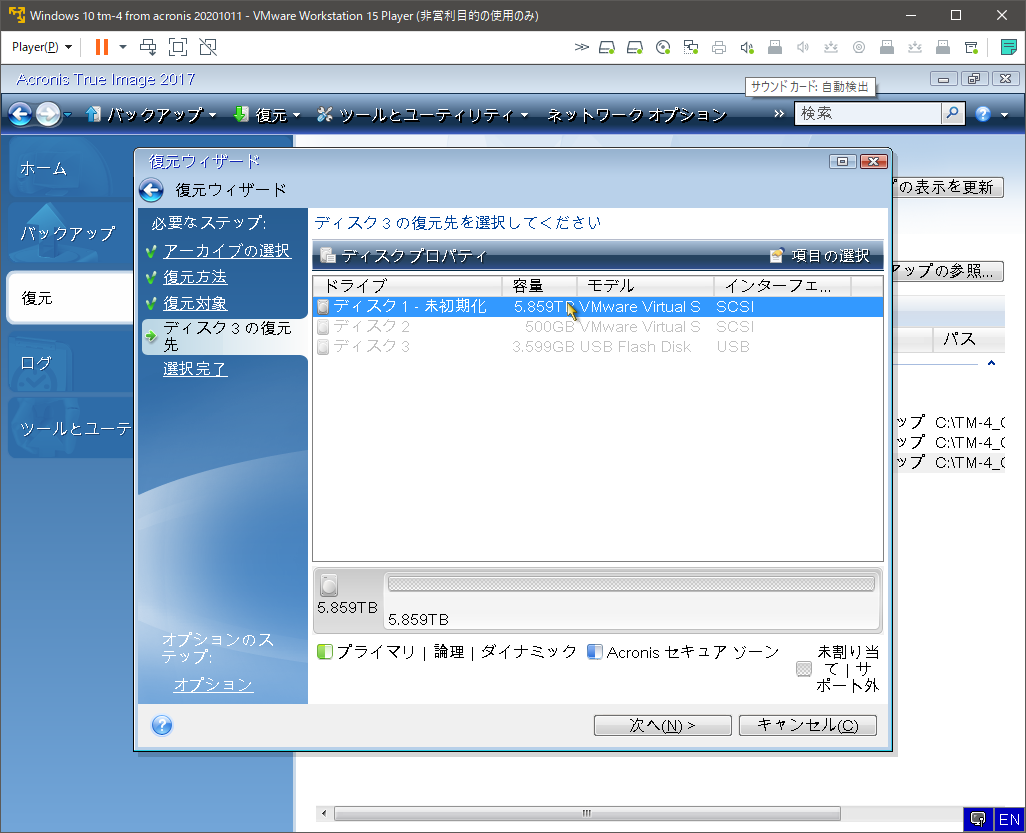Click the disk icon above 5.859TB
The height and width of the screenshot is (833, 1026).
click(329, 584)
